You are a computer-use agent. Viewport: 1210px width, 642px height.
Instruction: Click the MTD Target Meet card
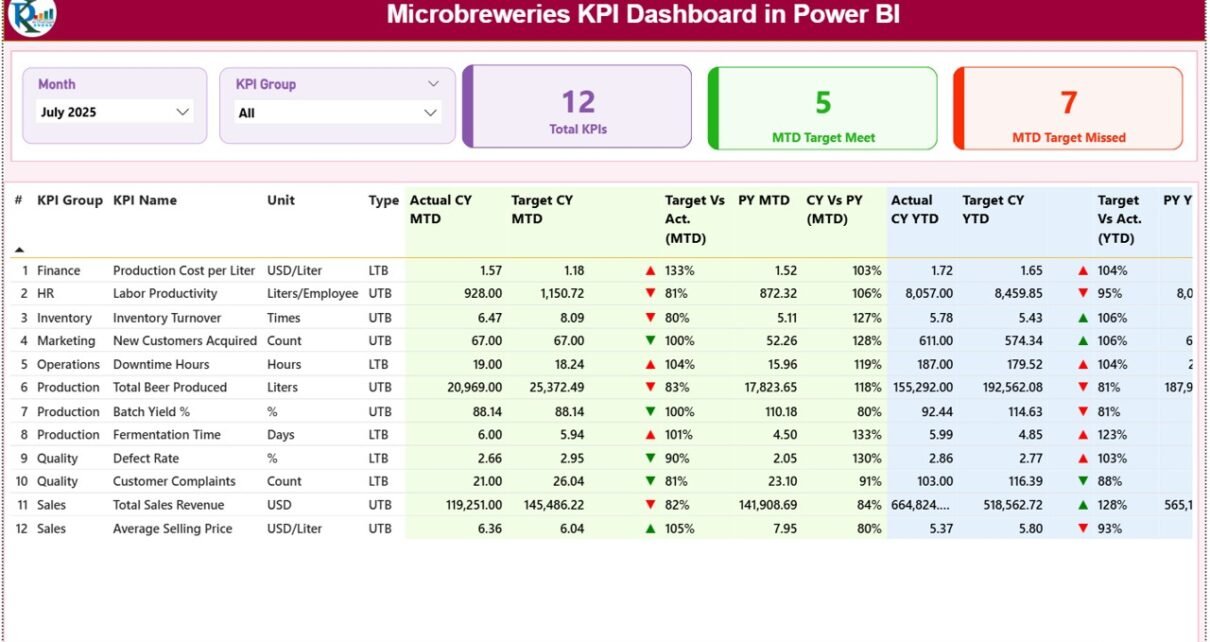823,108
